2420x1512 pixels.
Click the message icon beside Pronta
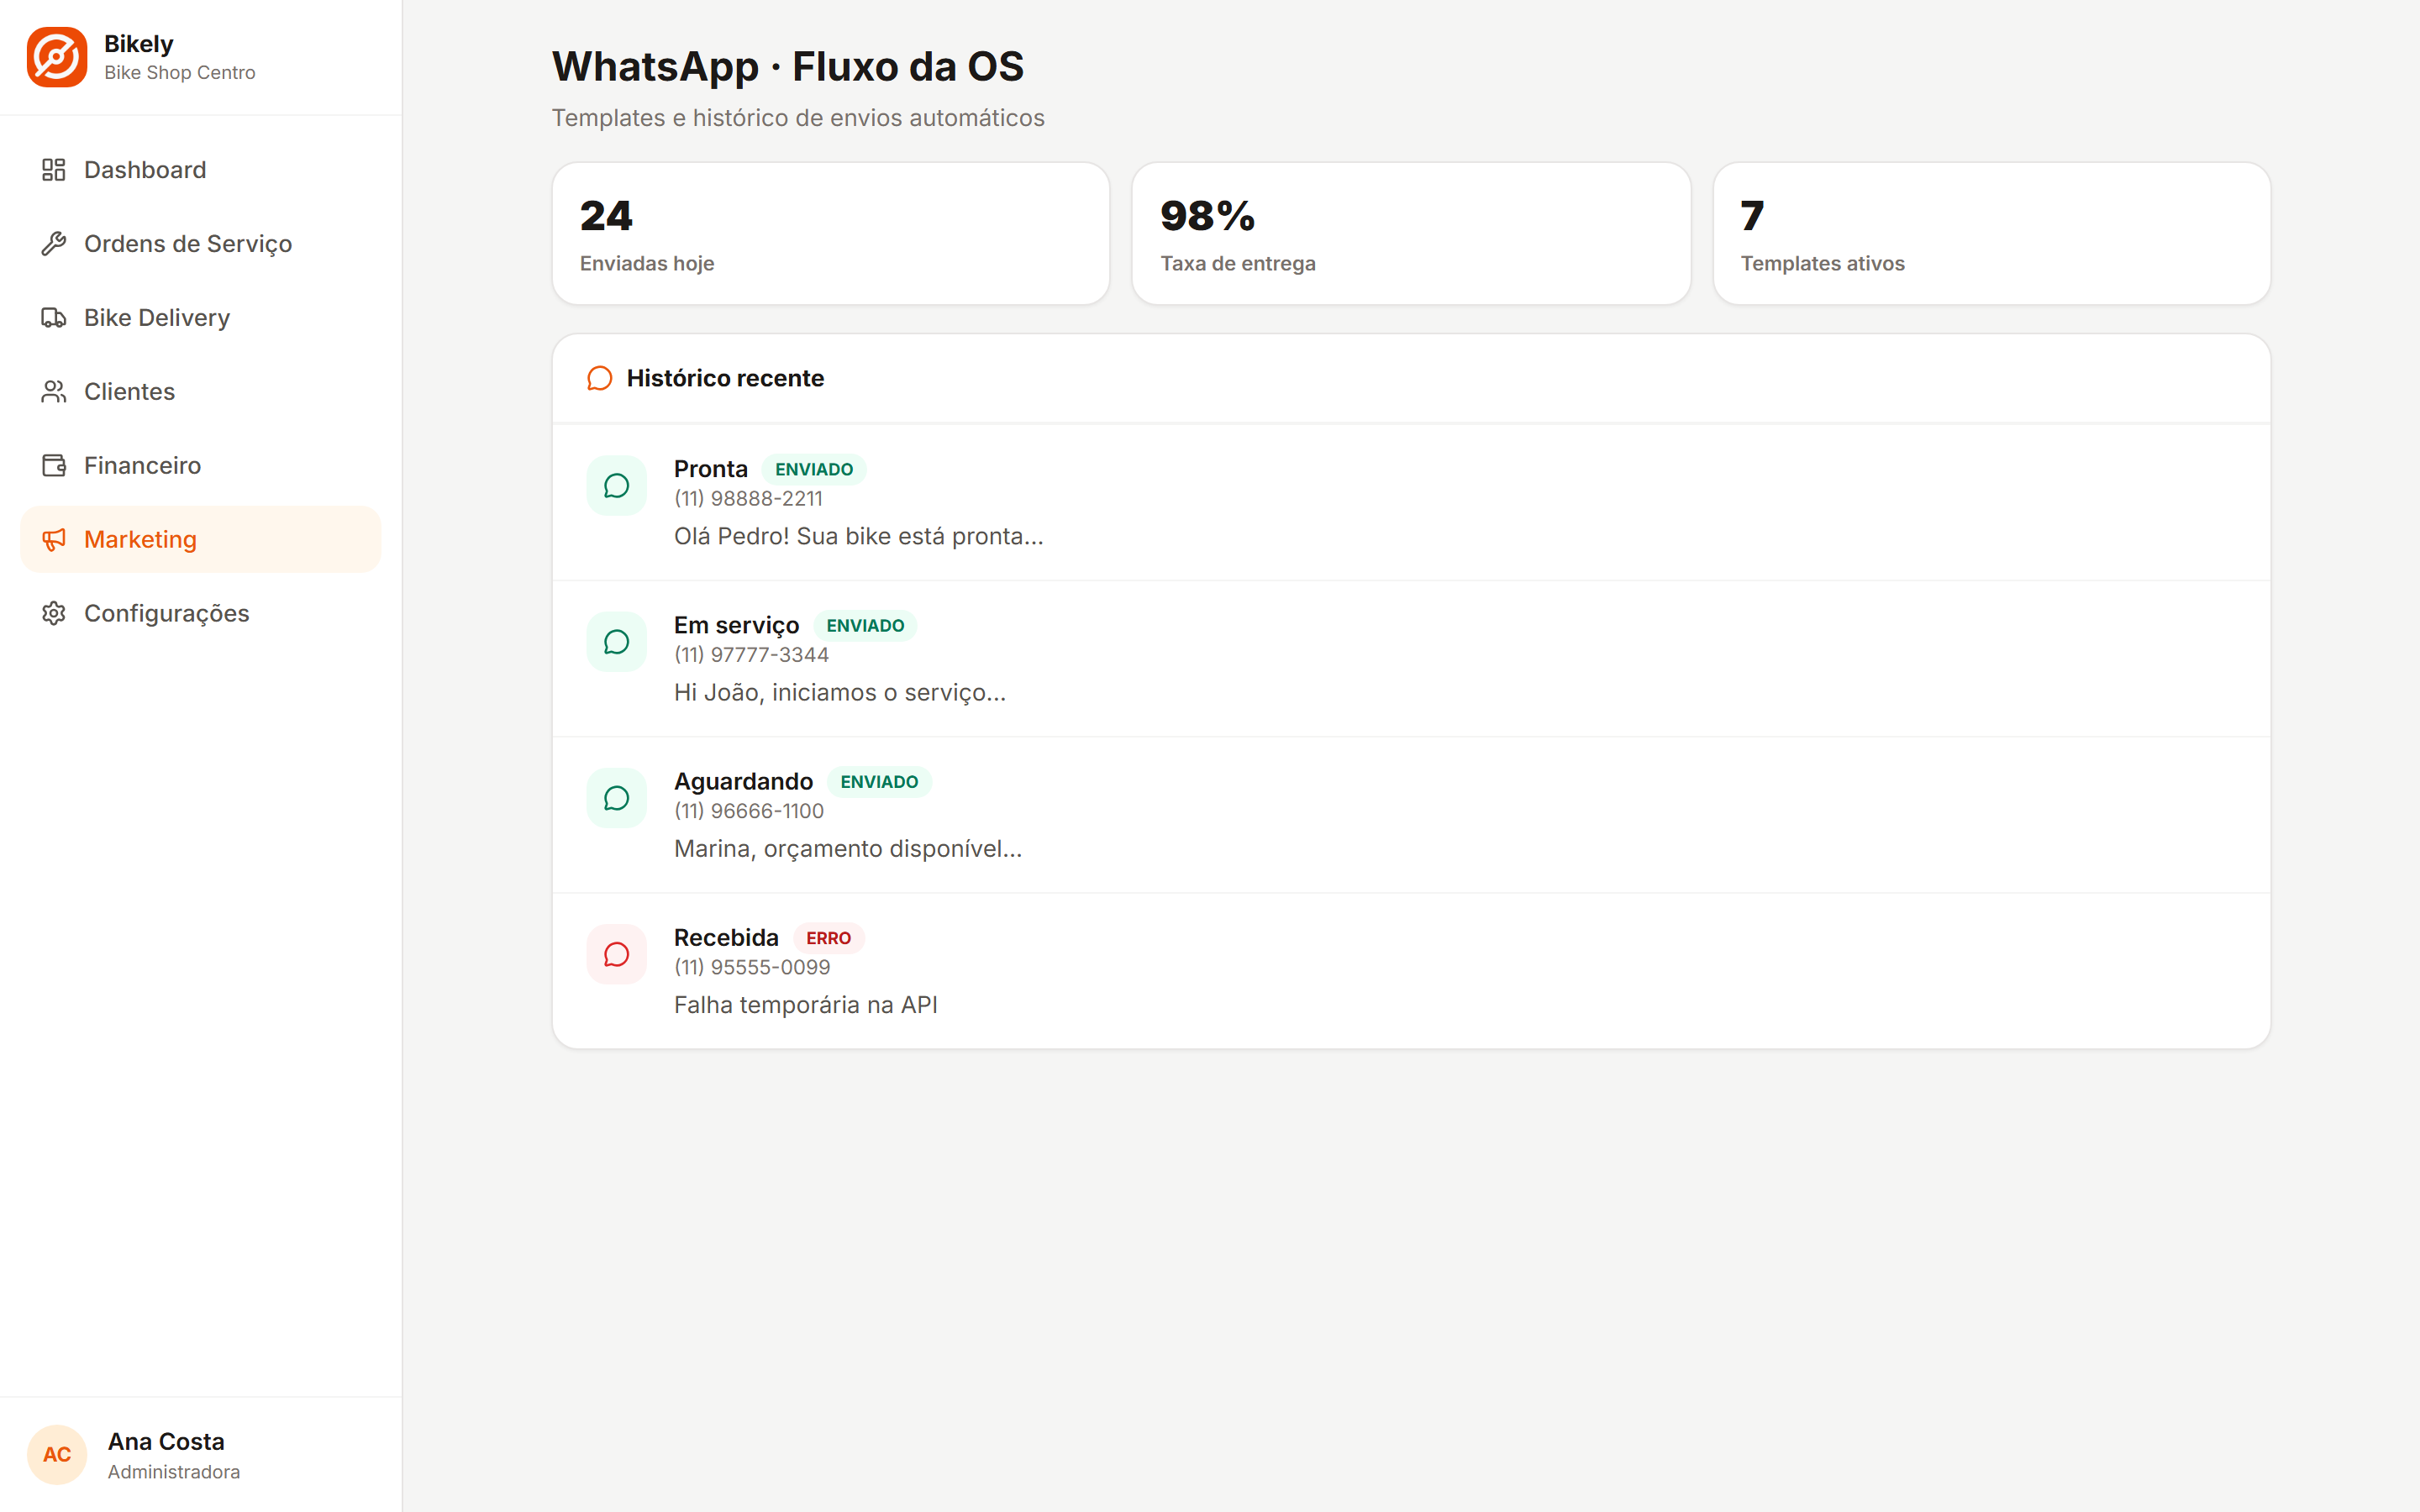click(x=617, y=486)
